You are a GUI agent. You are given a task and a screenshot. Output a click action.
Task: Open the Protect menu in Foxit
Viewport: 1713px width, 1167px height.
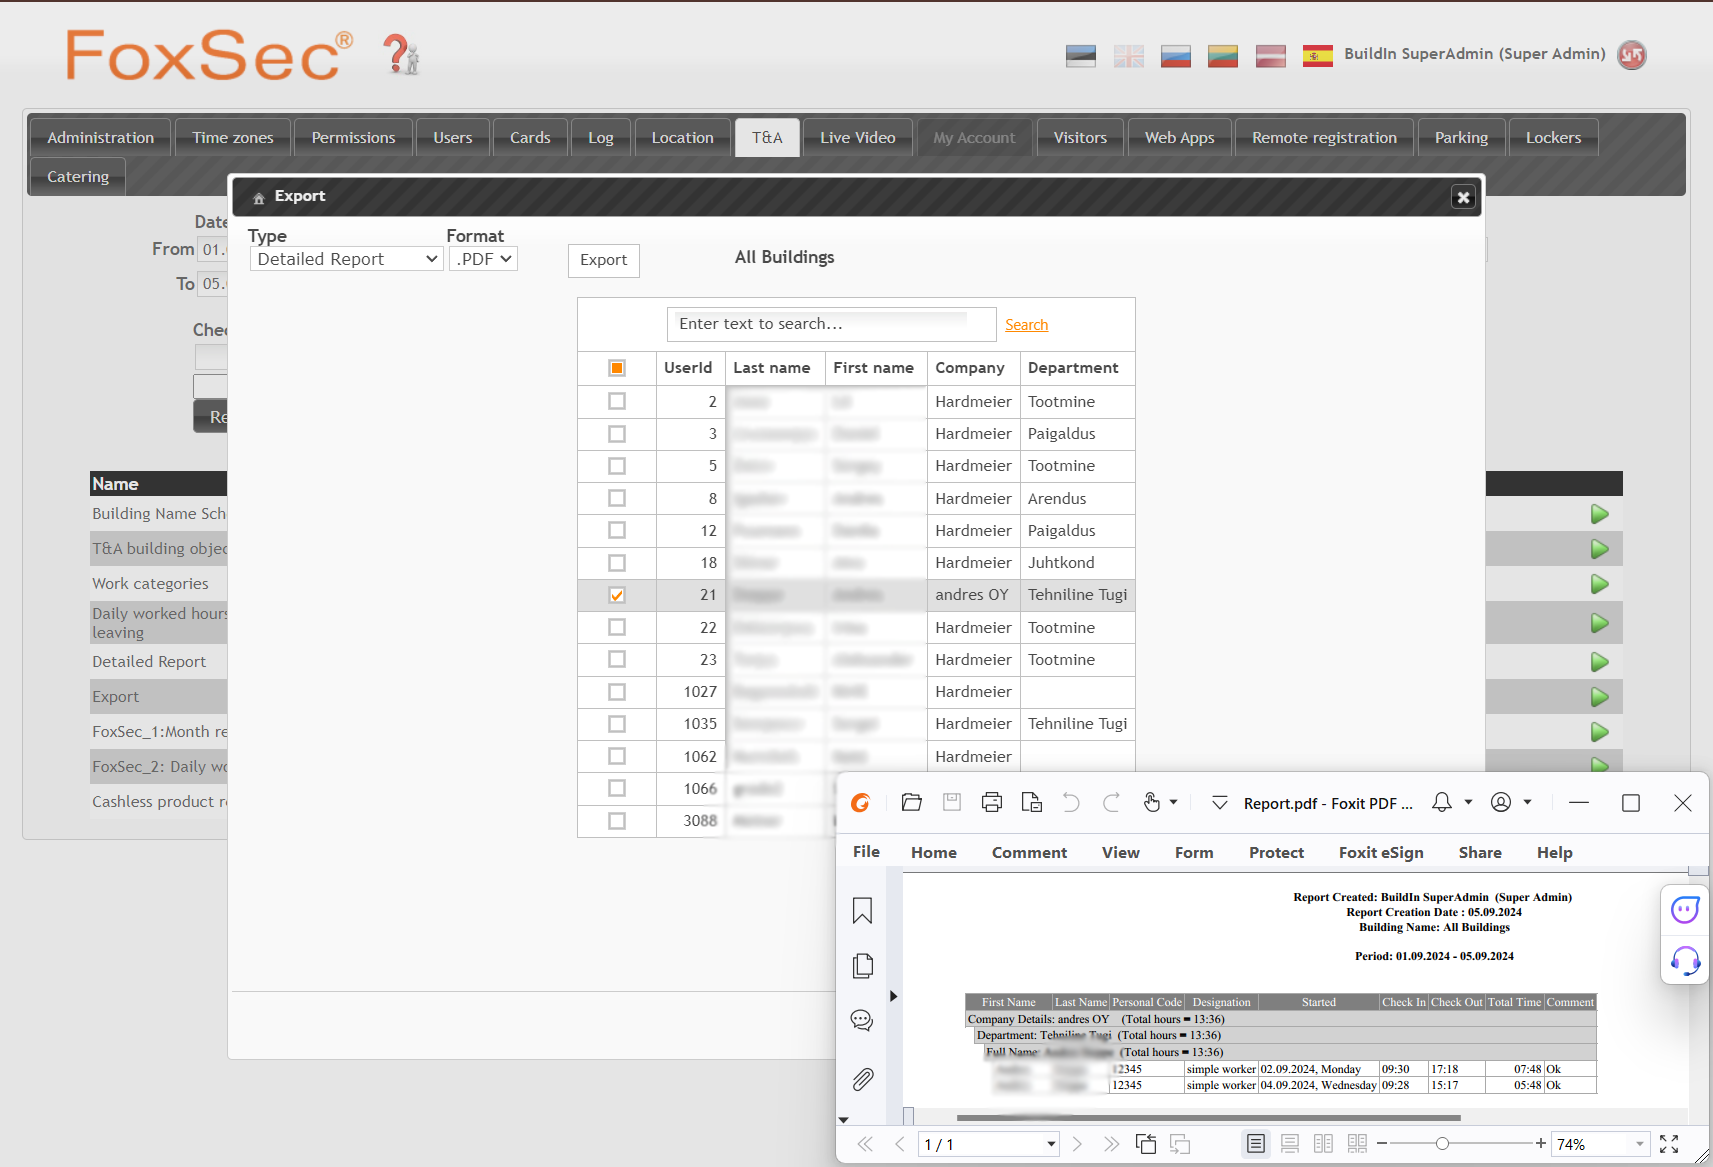(x=1276, y=853)
